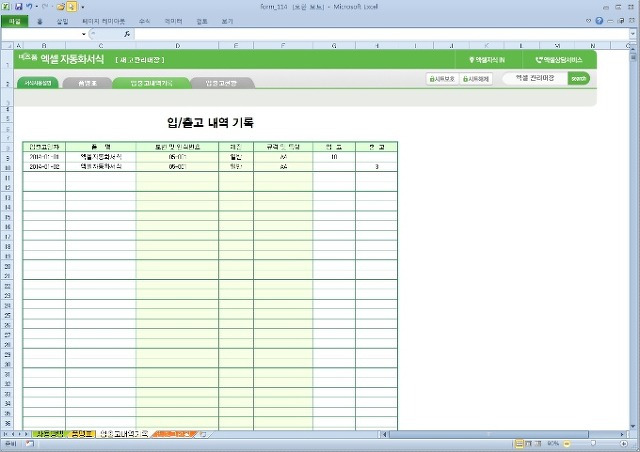Click the gray 품명표 tab button in the sheet
The image size is (640, 452).
pos(87,83)
